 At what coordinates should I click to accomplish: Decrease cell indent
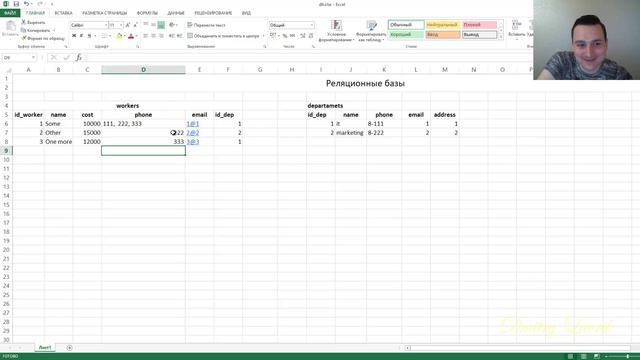pos(171,36)
